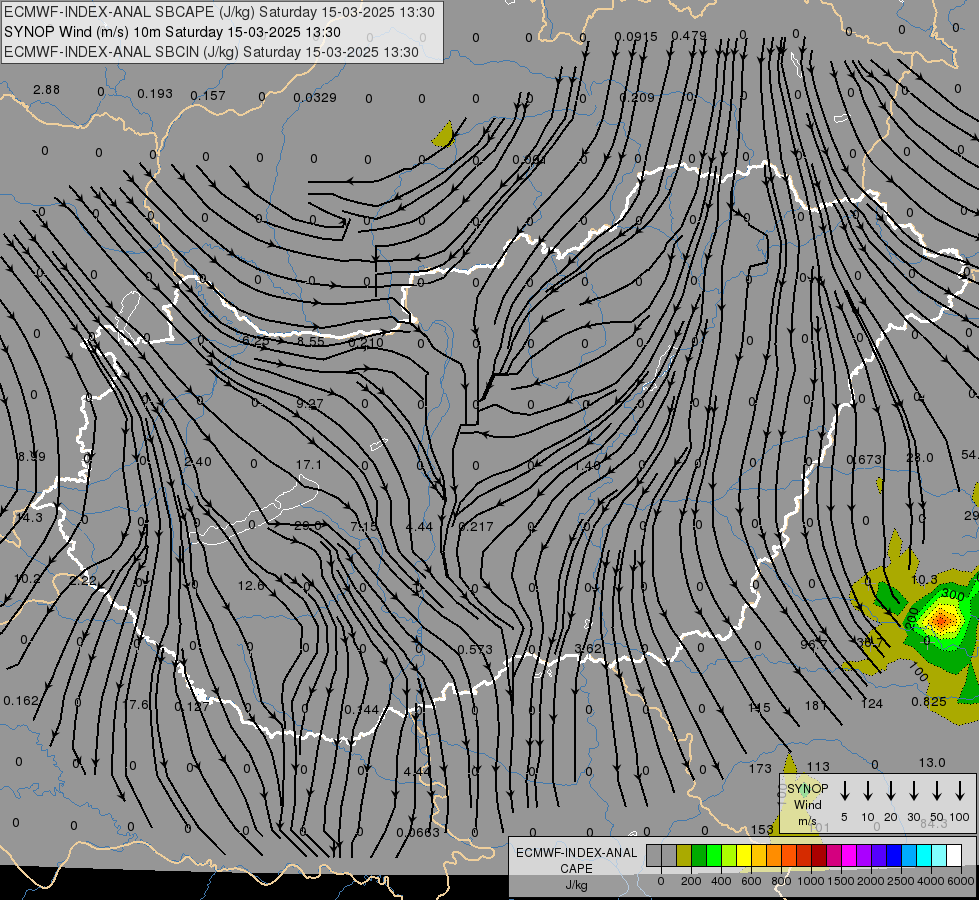Click the 12.6 value on the map
Viewport: 979px width, 900px height.
pos(251,586)
